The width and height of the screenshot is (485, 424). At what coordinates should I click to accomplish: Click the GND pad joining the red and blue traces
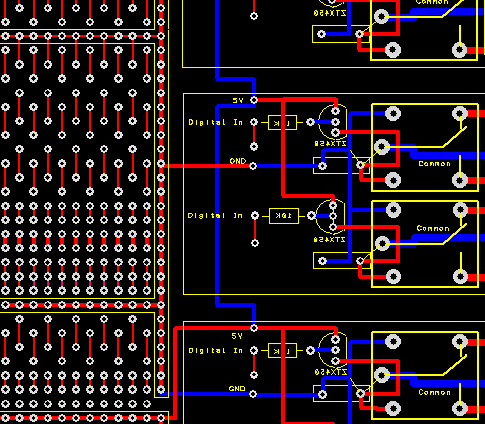click(253, 166)
